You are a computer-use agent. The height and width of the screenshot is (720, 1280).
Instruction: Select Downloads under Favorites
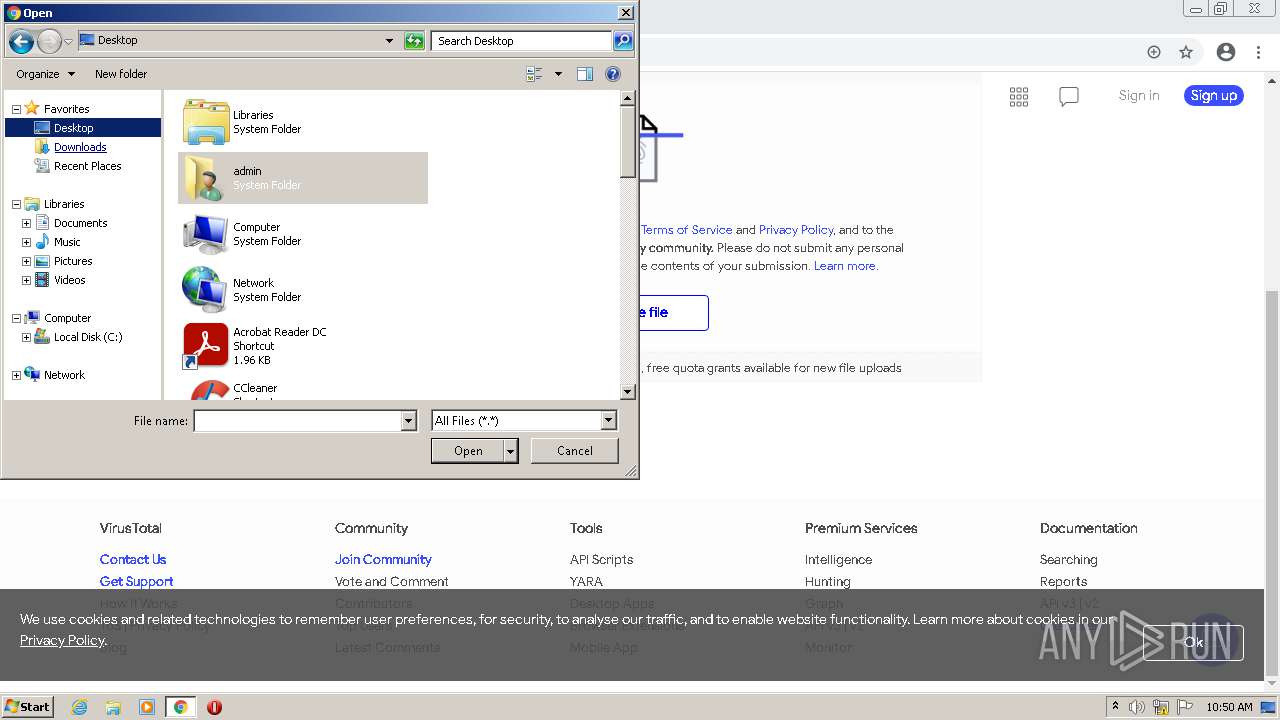click(x=80, y=147)
